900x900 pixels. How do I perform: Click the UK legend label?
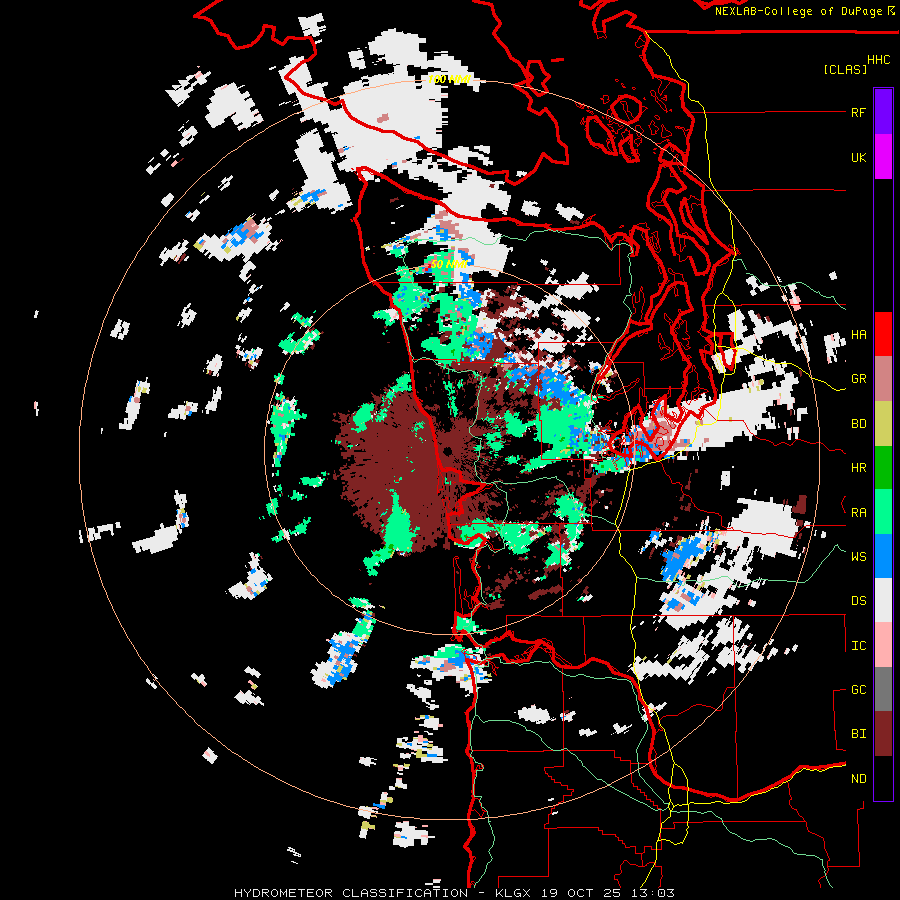pyautogui.click(x=859, y=157)
